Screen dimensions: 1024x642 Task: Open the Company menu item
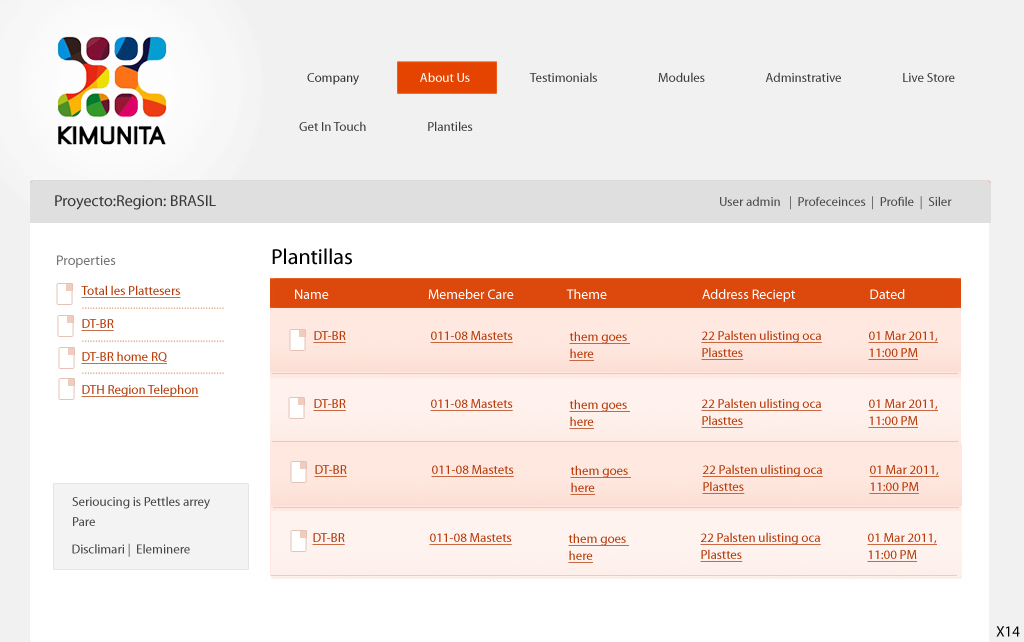tap(333, 78)
